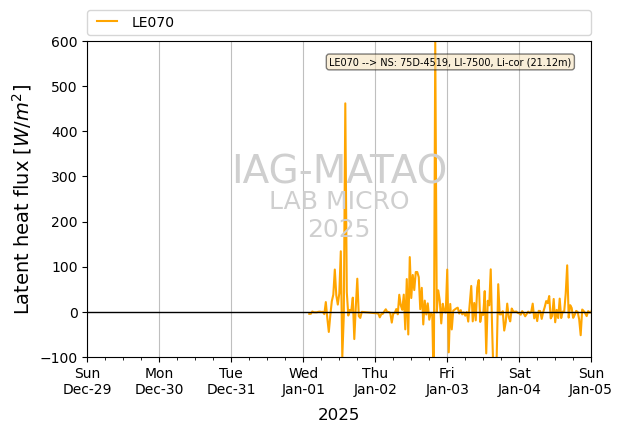
Task: Click the Tue Dec-31 date label
Action: (231, 381)
